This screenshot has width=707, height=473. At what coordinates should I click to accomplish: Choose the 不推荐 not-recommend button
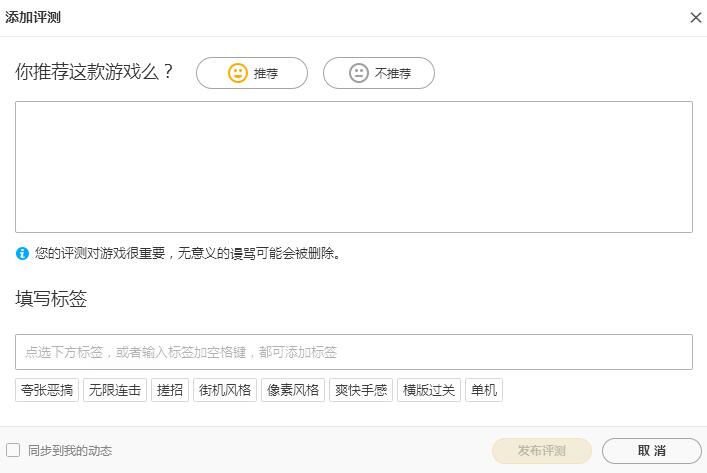[379, 73]
